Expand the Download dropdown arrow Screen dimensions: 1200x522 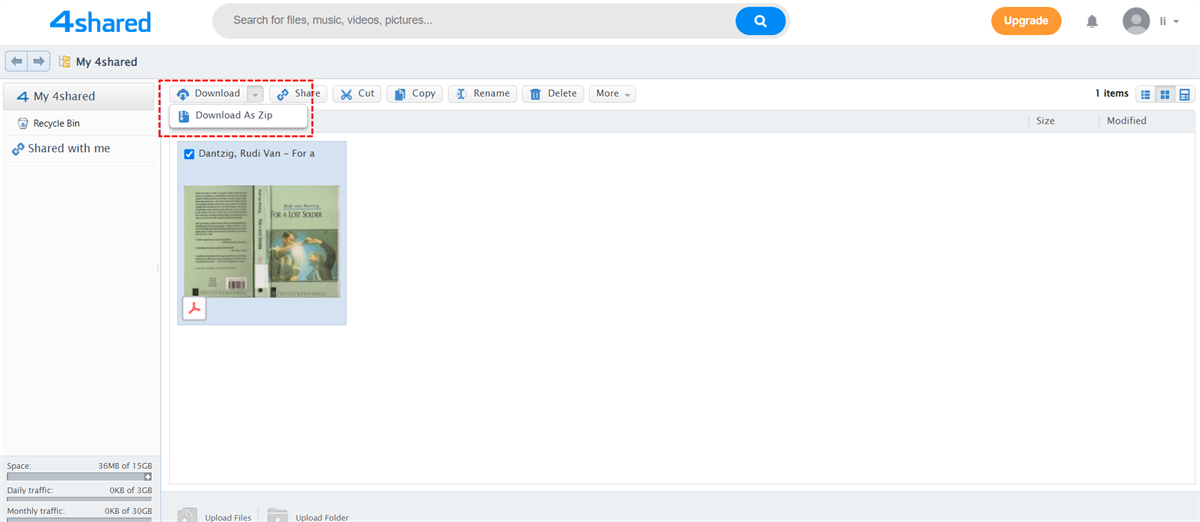coord(256,94)
